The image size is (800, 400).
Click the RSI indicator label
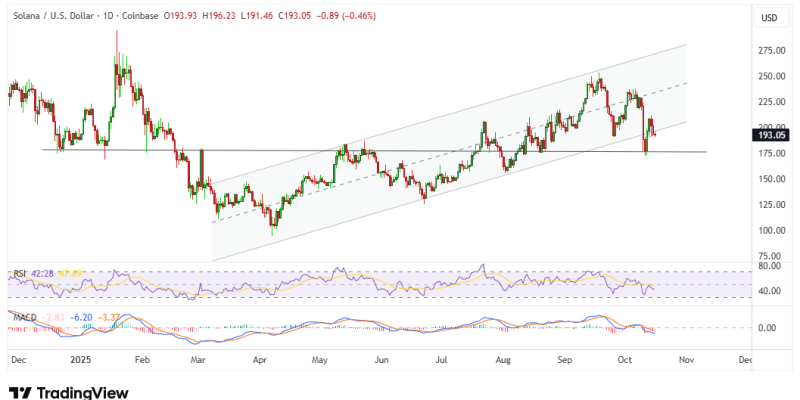tap(19, 273)
